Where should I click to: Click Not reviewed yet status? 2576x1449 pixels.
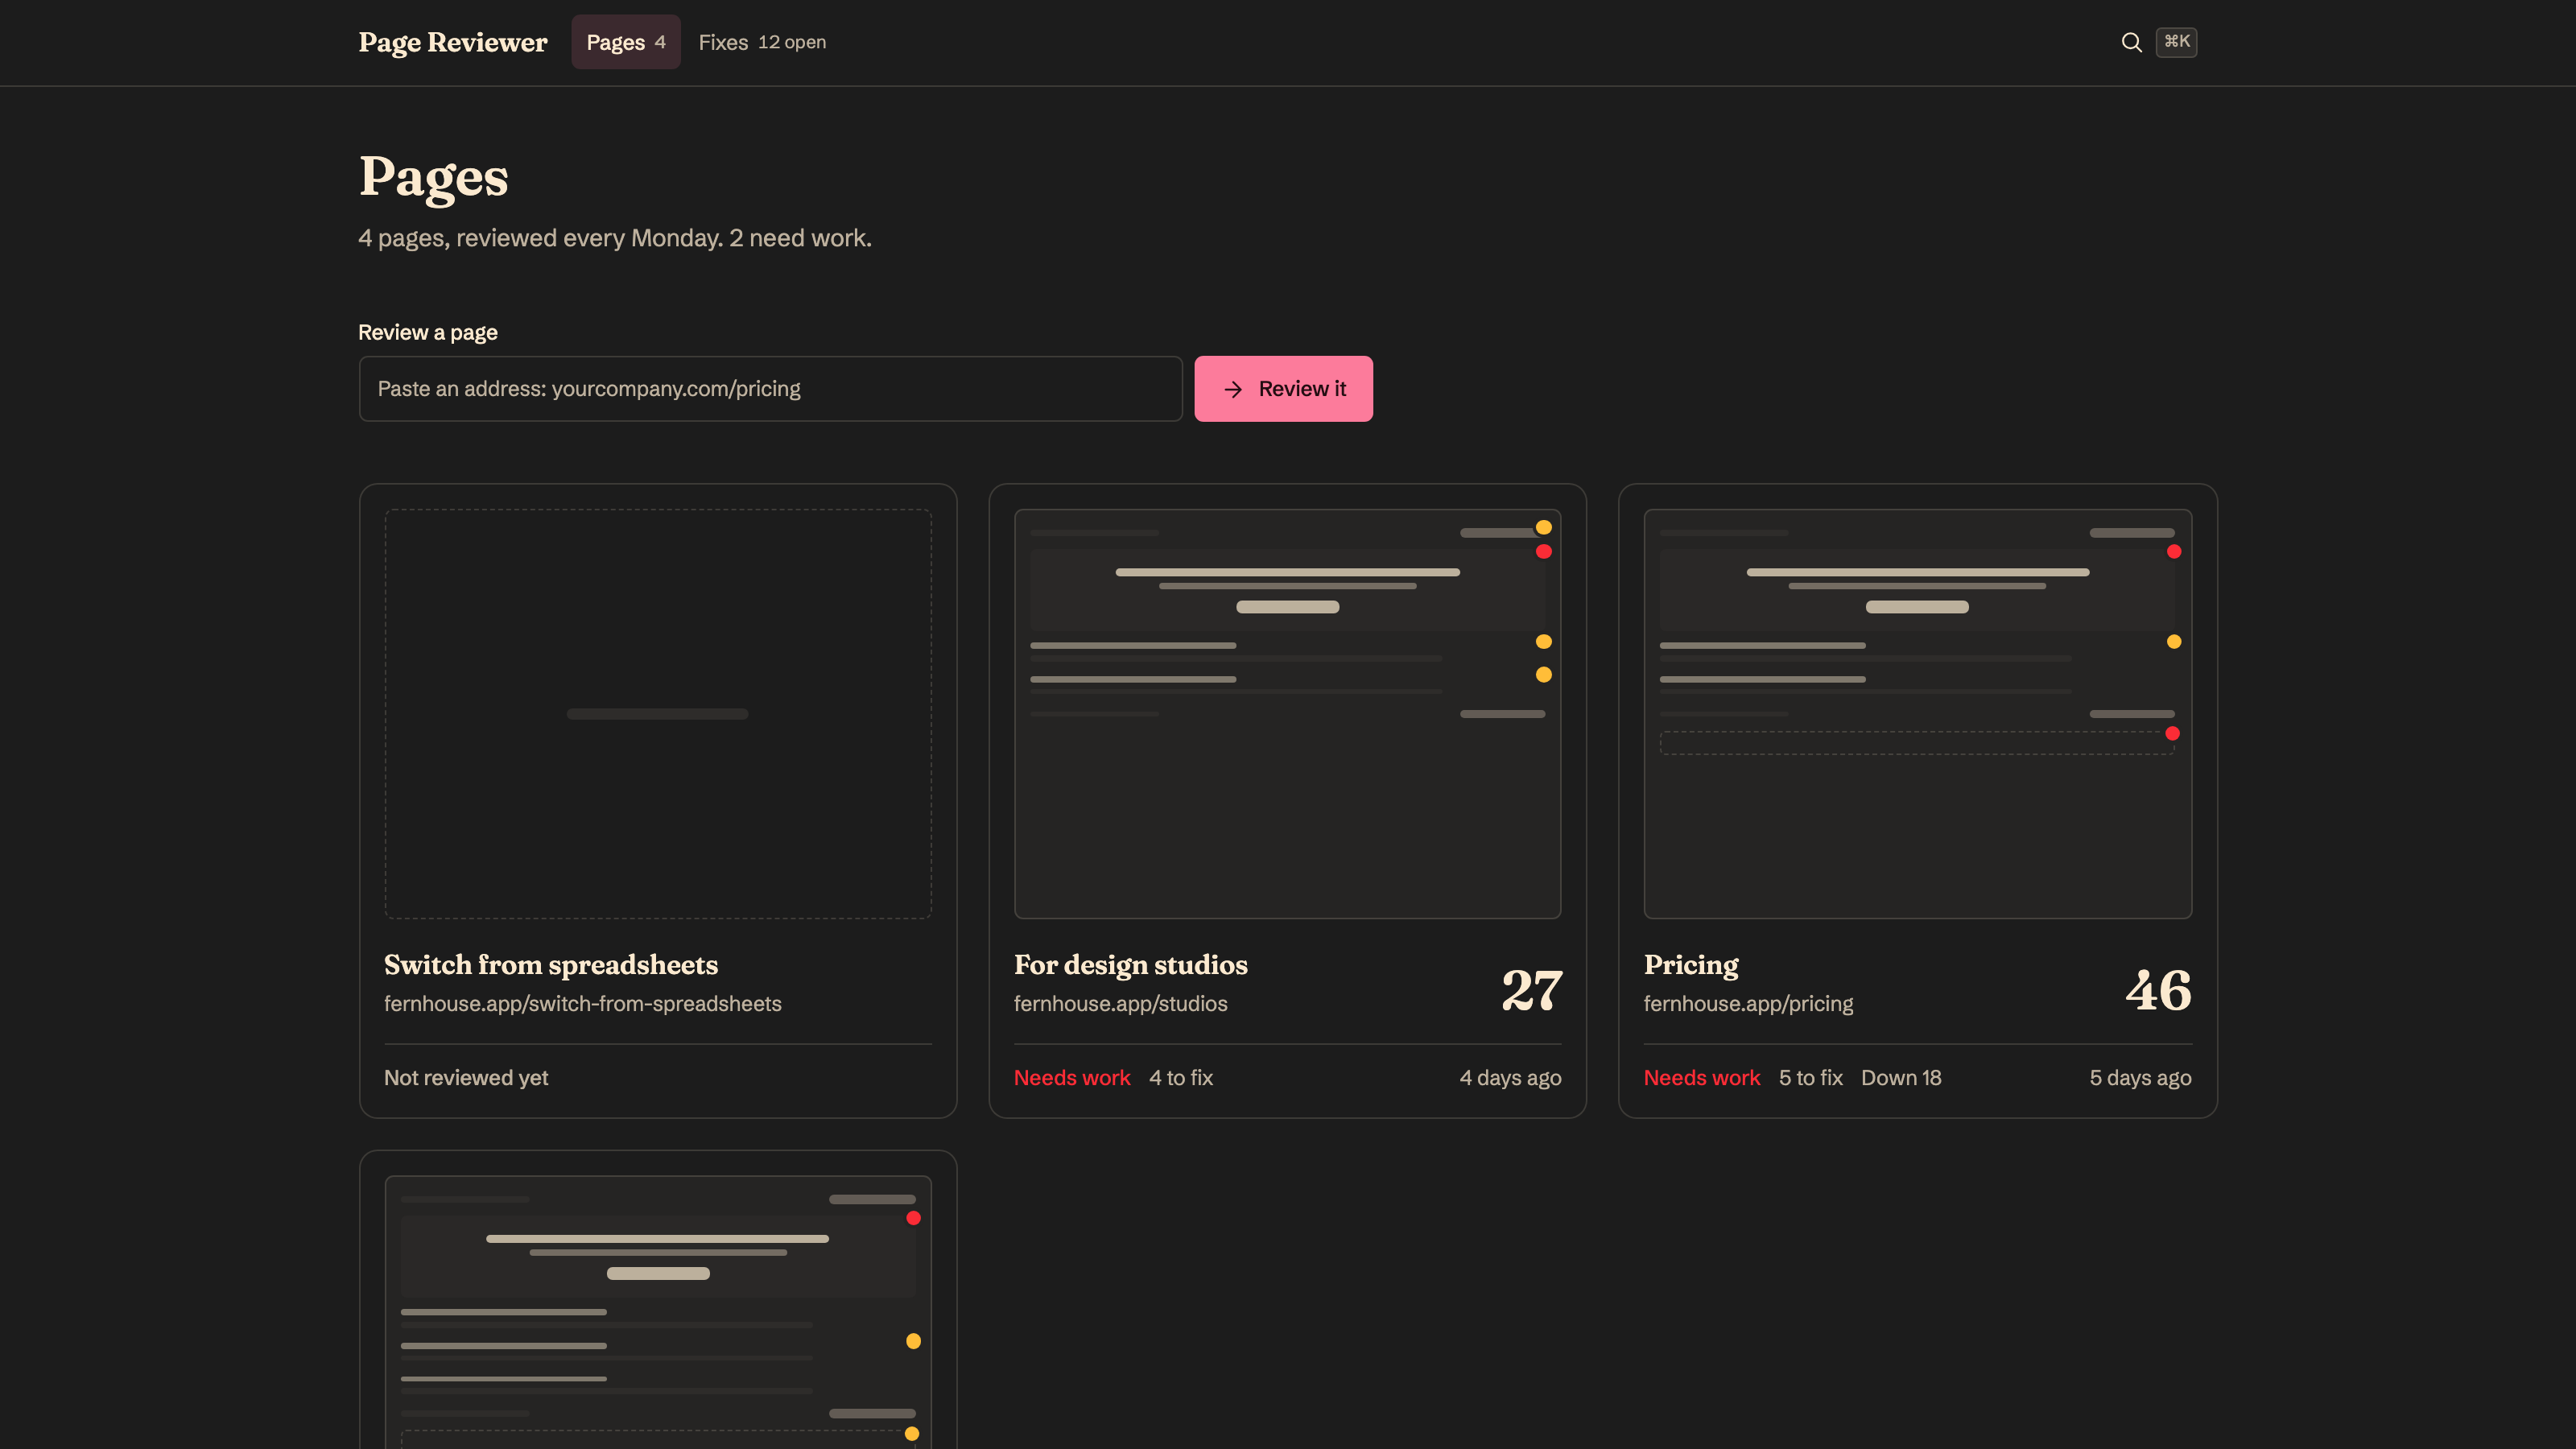(x=466, y=1078)
